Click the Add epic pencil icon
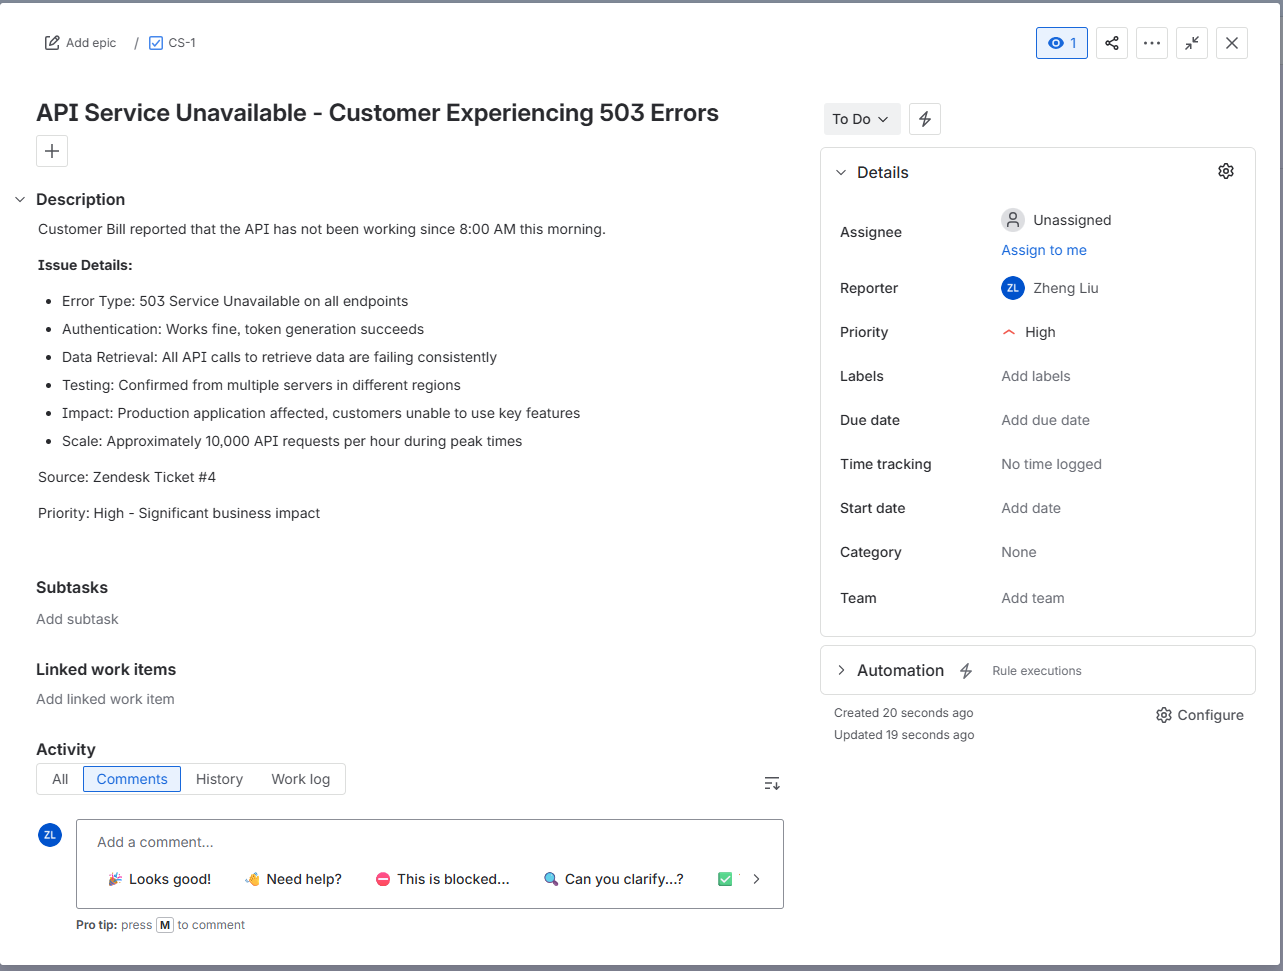1283x971 pixels. pyautogui.click(x=52, y=42)
